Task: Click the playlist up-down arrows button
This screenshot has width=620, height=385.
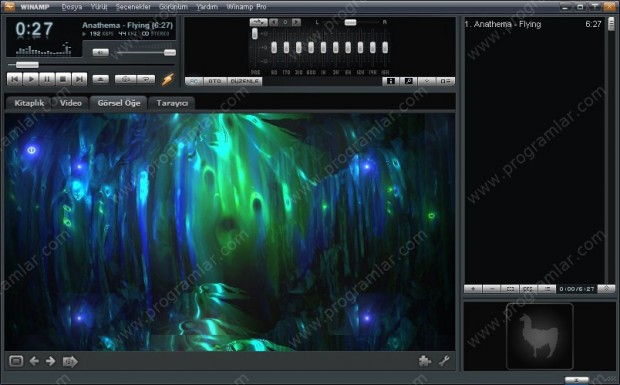Action: pyautogui.click(x=607, y=289)
